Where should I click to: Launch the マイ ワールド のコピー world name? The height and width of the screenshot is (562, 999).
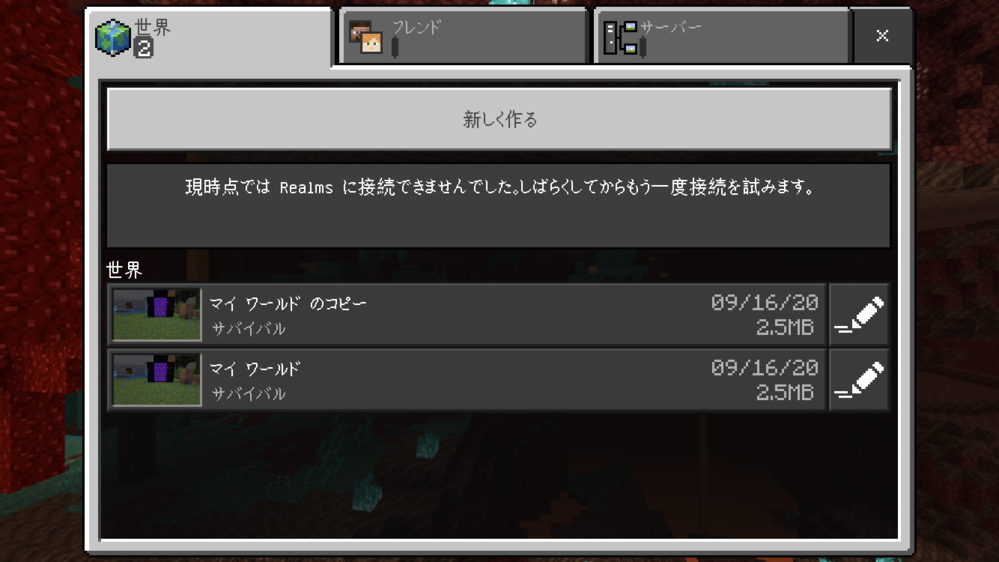(x=288, y=304)
